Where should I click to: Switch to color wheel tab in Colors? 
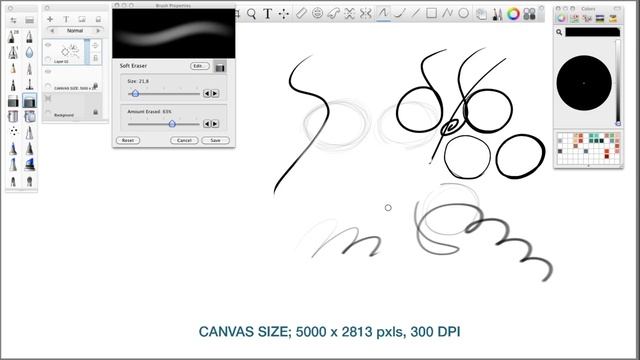click(562, 18)
